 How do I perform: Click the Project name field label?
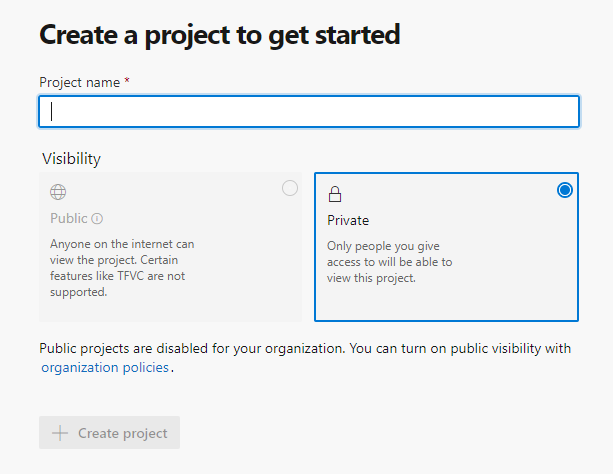click(79, 82)
